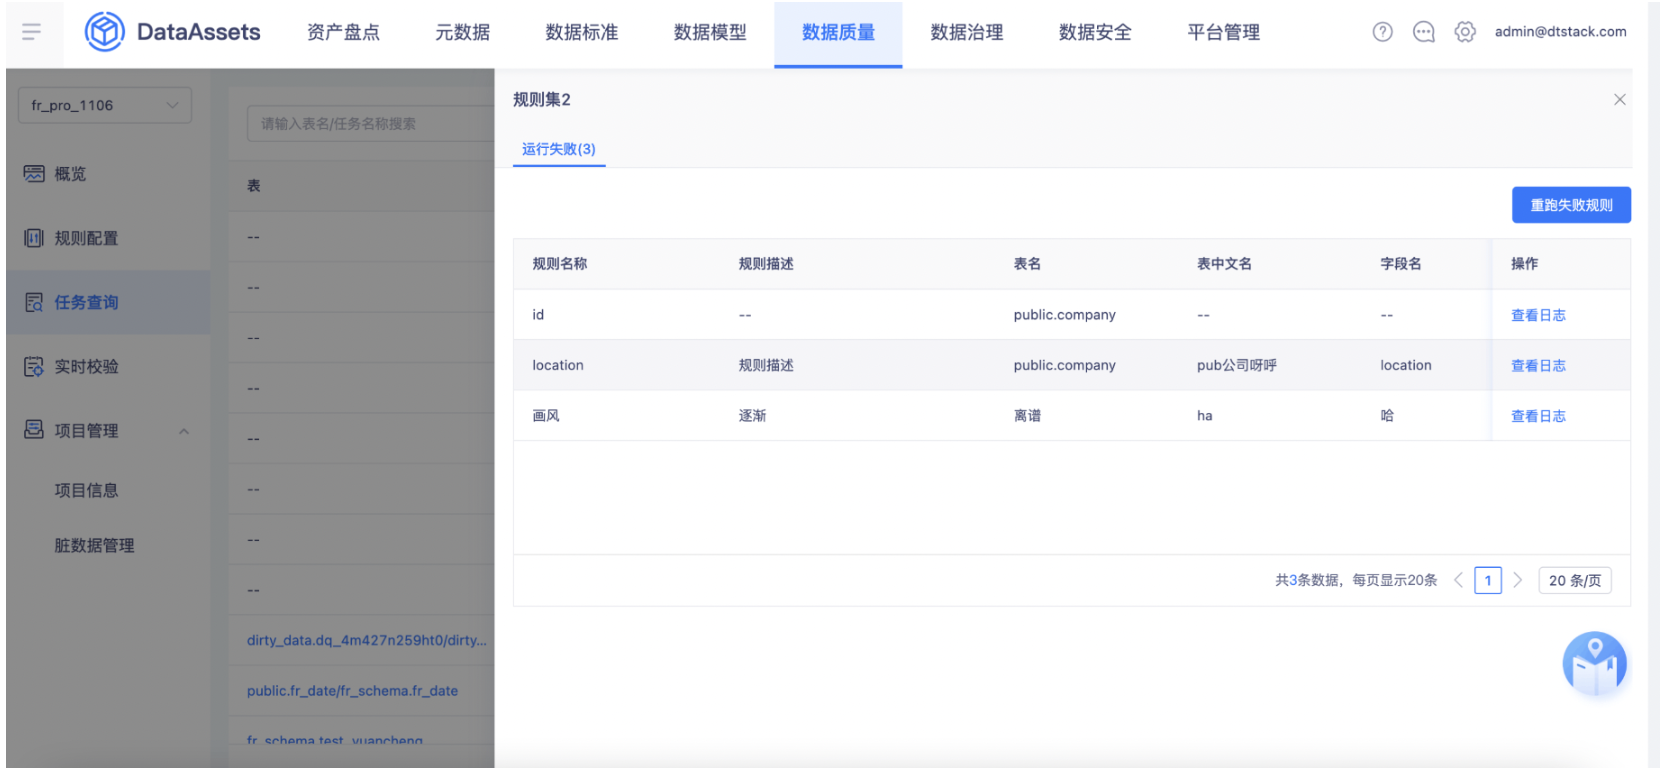1670x776 pixels.
Task: Open the fr_pro_1106 project dropdown
Action: [x=105, y=105]
